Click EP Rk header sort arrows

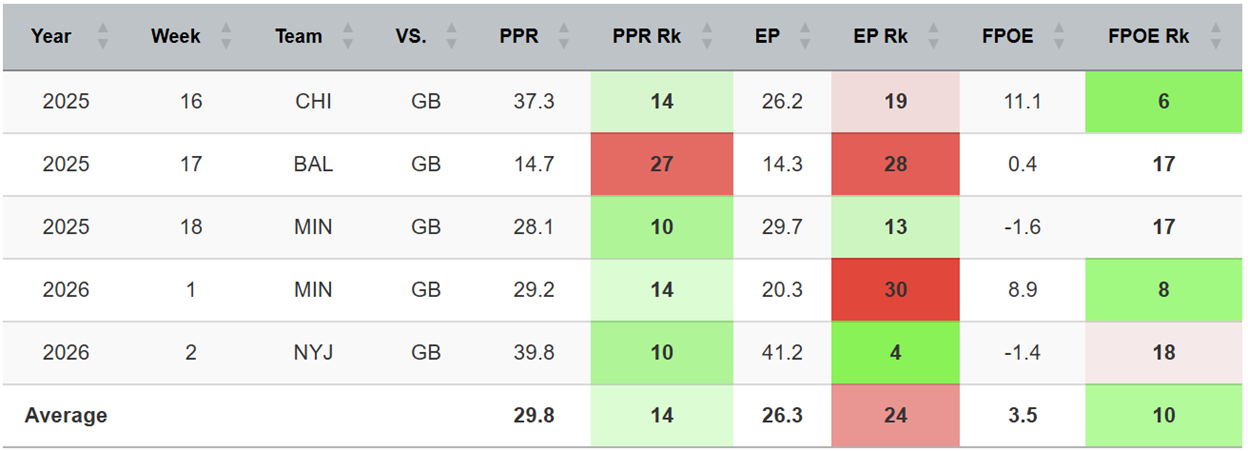[x=933, y=37]
